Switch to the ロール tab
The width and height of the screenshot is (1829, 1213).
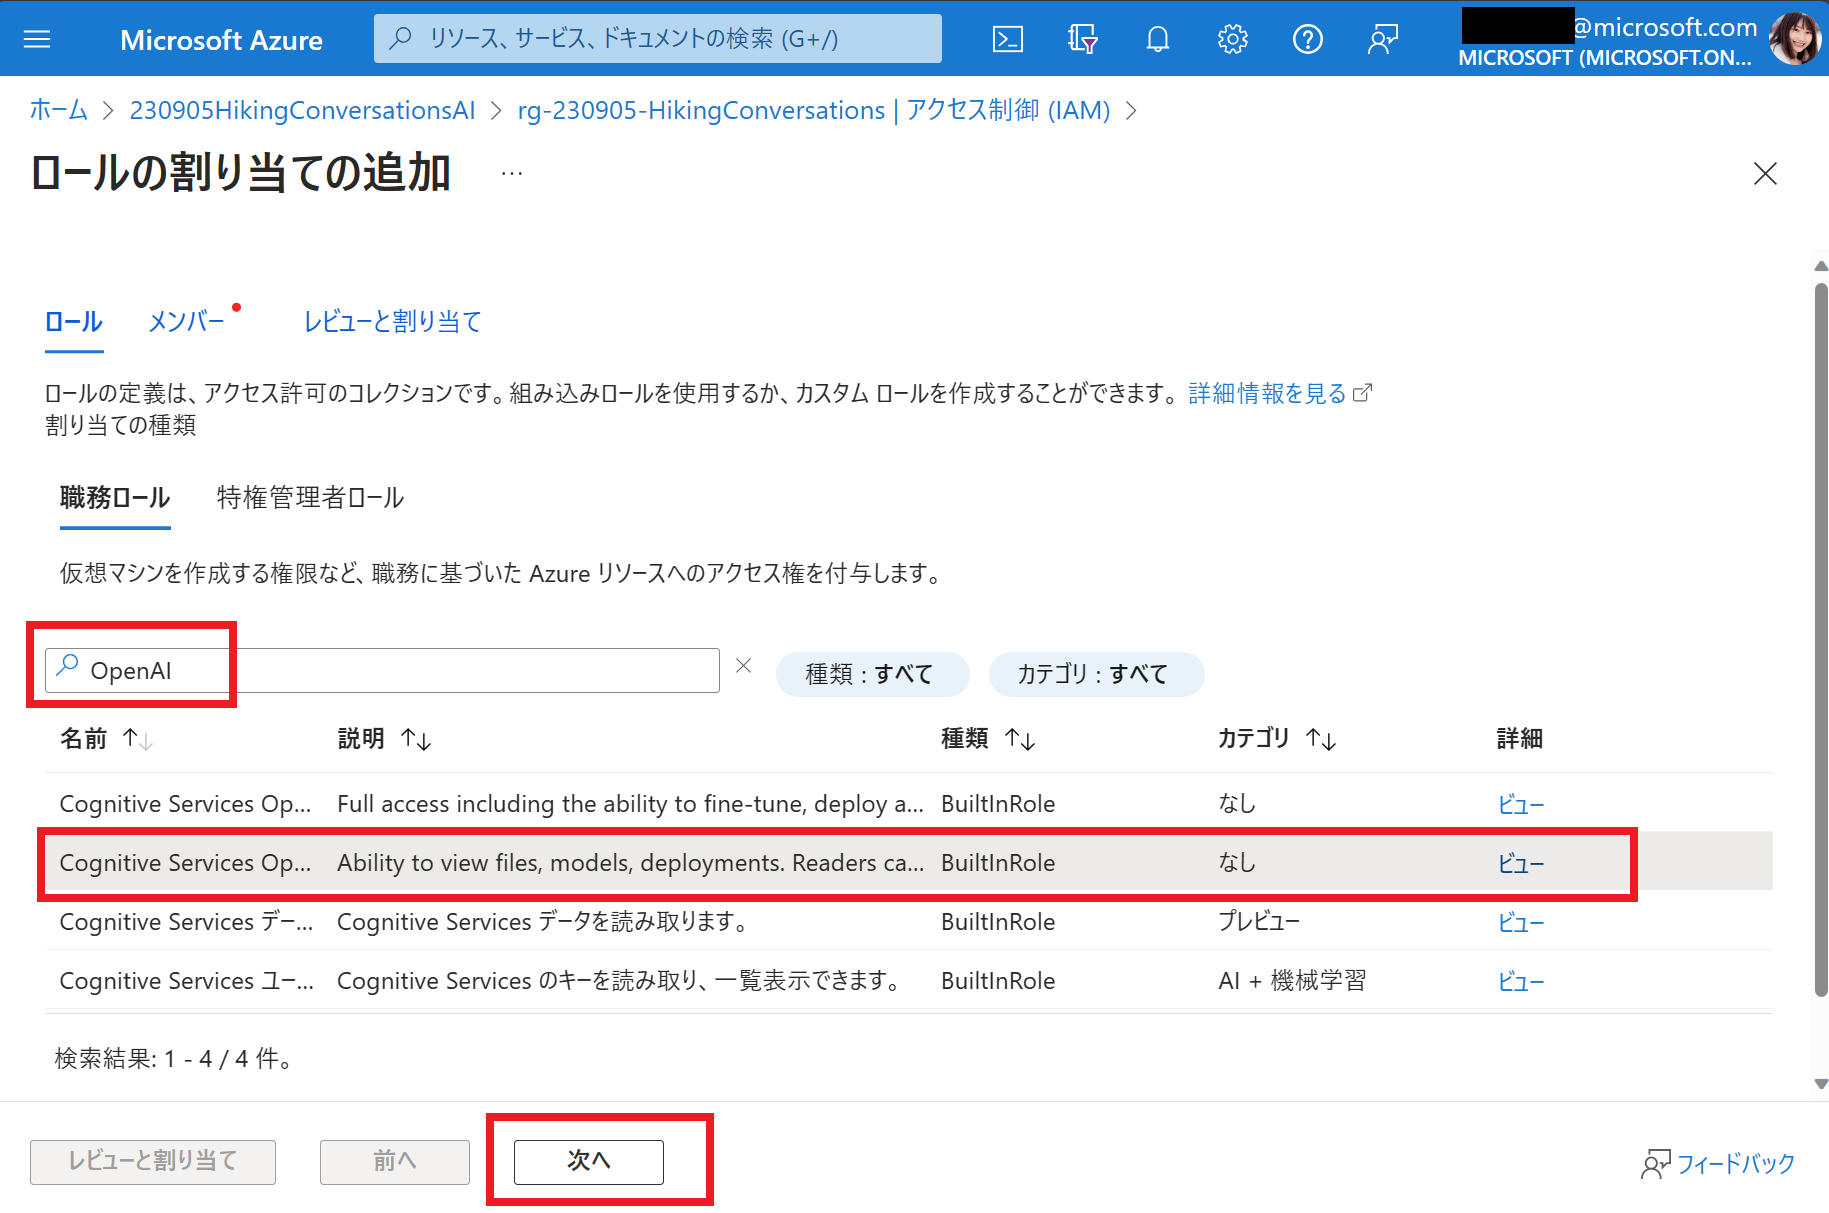click(74, 322)
